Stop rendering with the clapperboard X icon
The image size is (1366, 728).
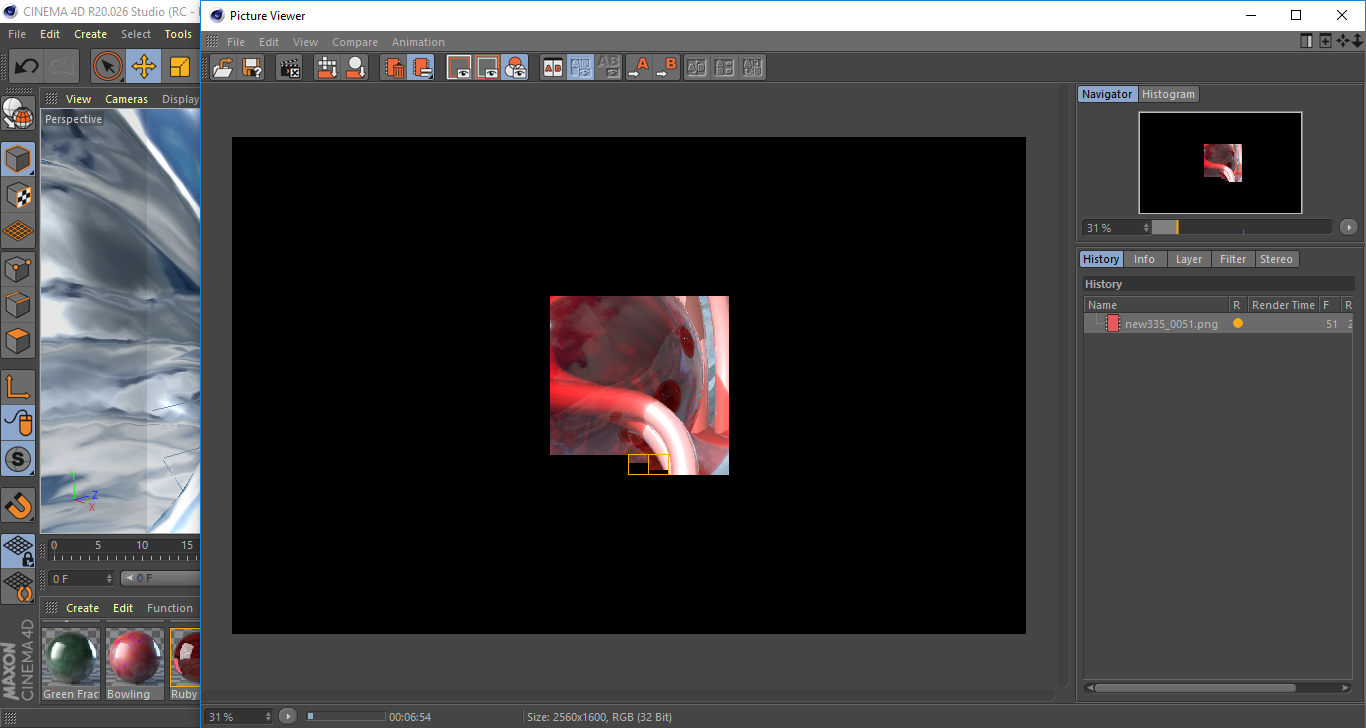pos(290,67)
